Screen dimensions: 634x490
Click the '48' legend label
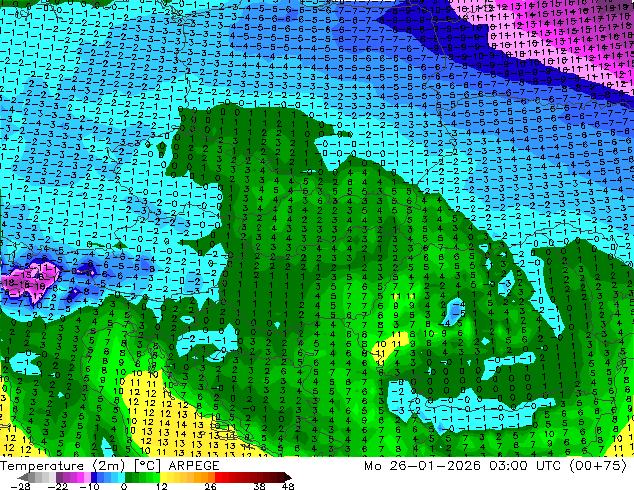[288, 486]
